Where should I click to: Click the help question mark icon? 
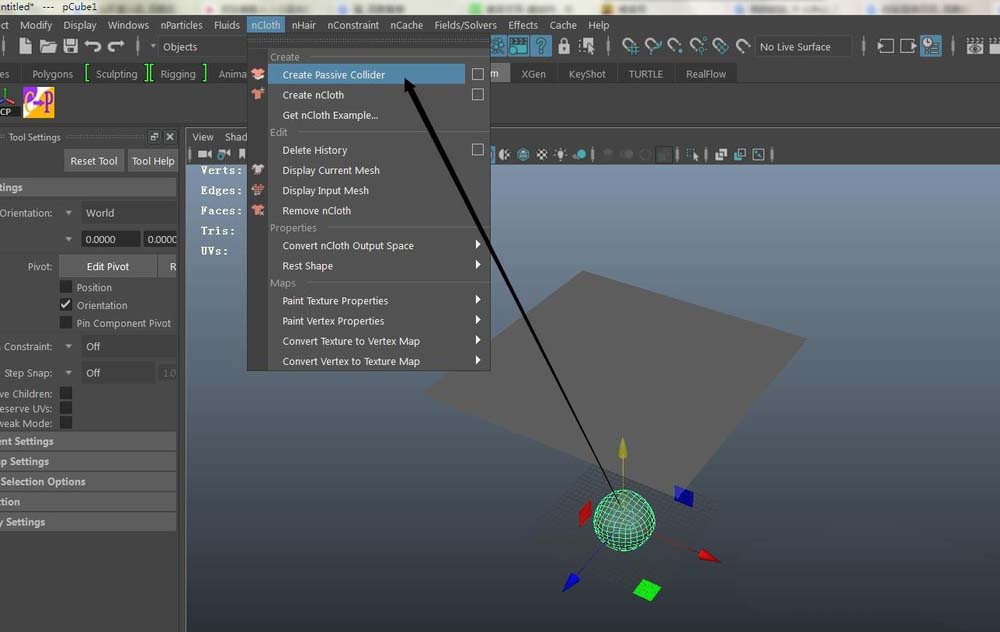tap(541, 46)
